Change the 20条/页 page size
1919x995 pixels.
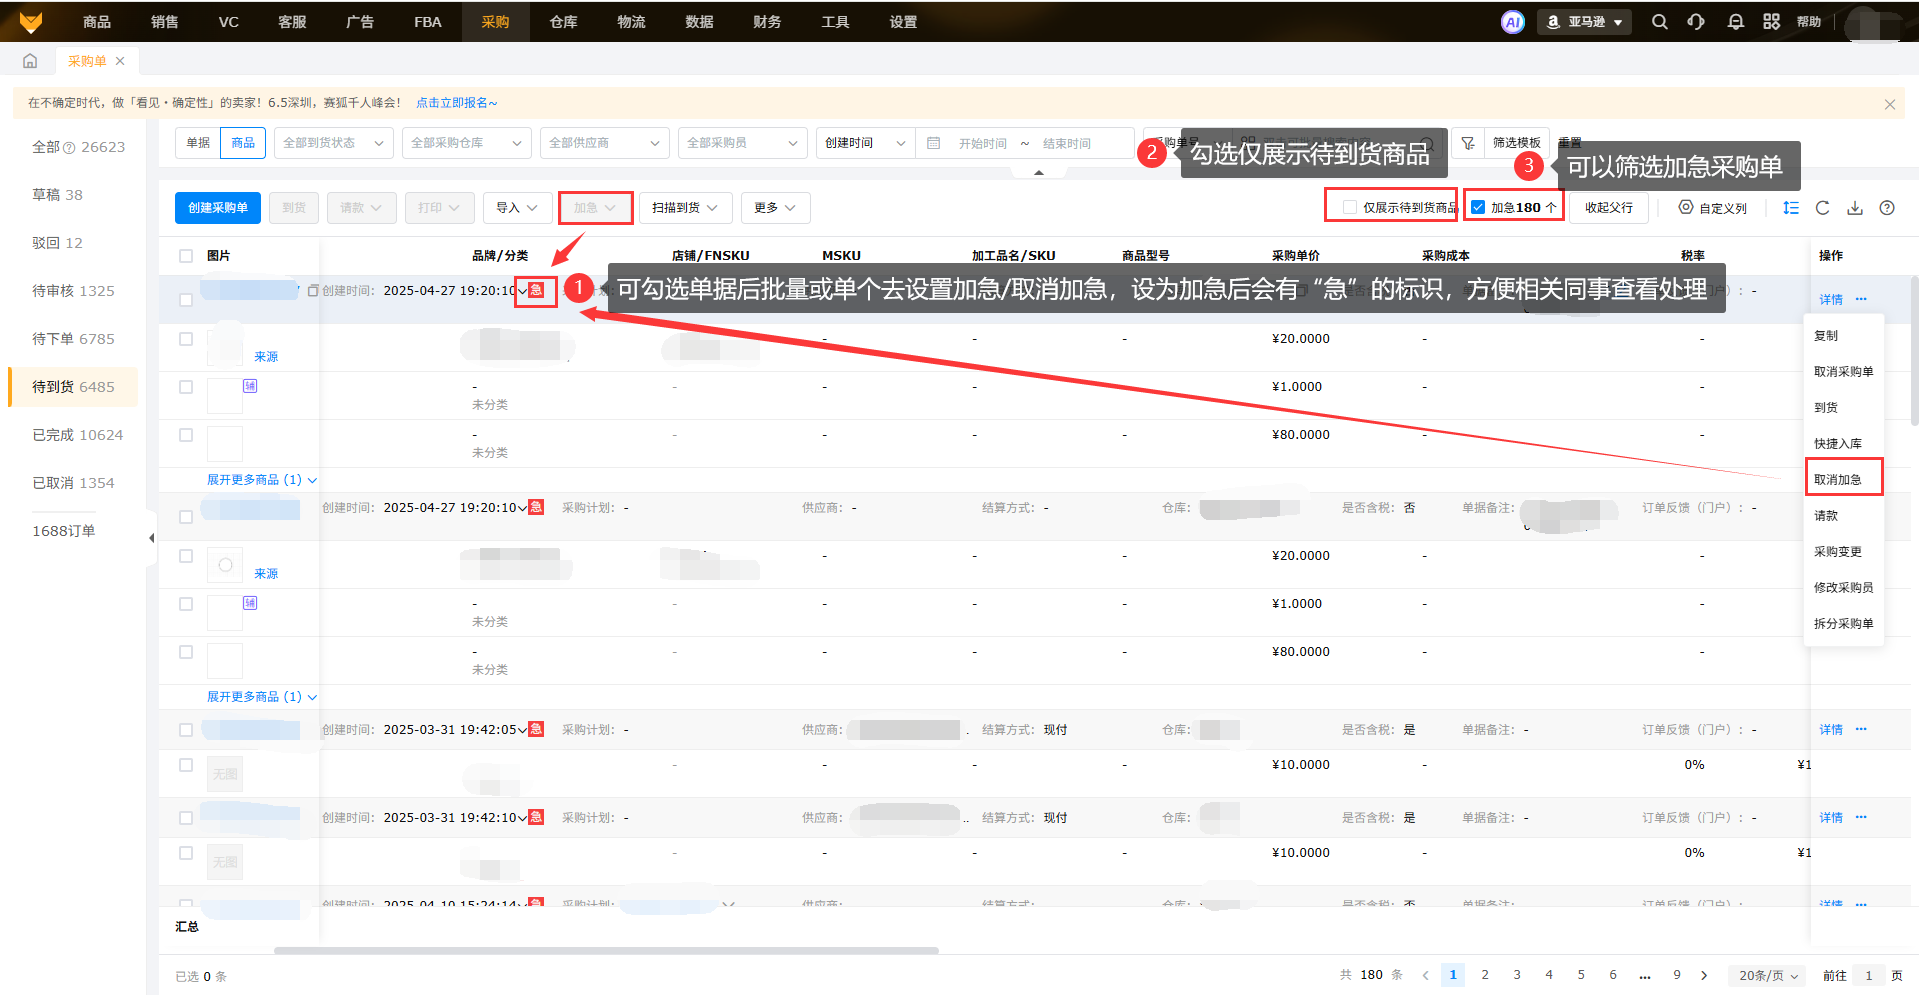coord(1768,976)
